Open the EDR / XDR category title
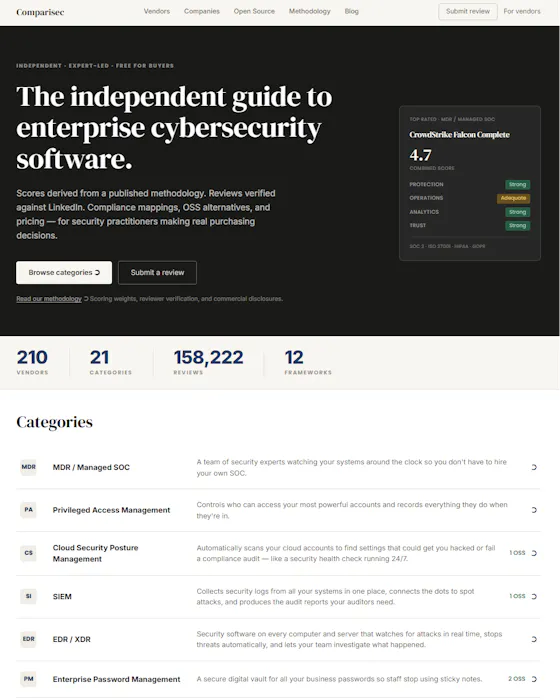This screenshot has height=700, width=560. (x=71, y=639)
